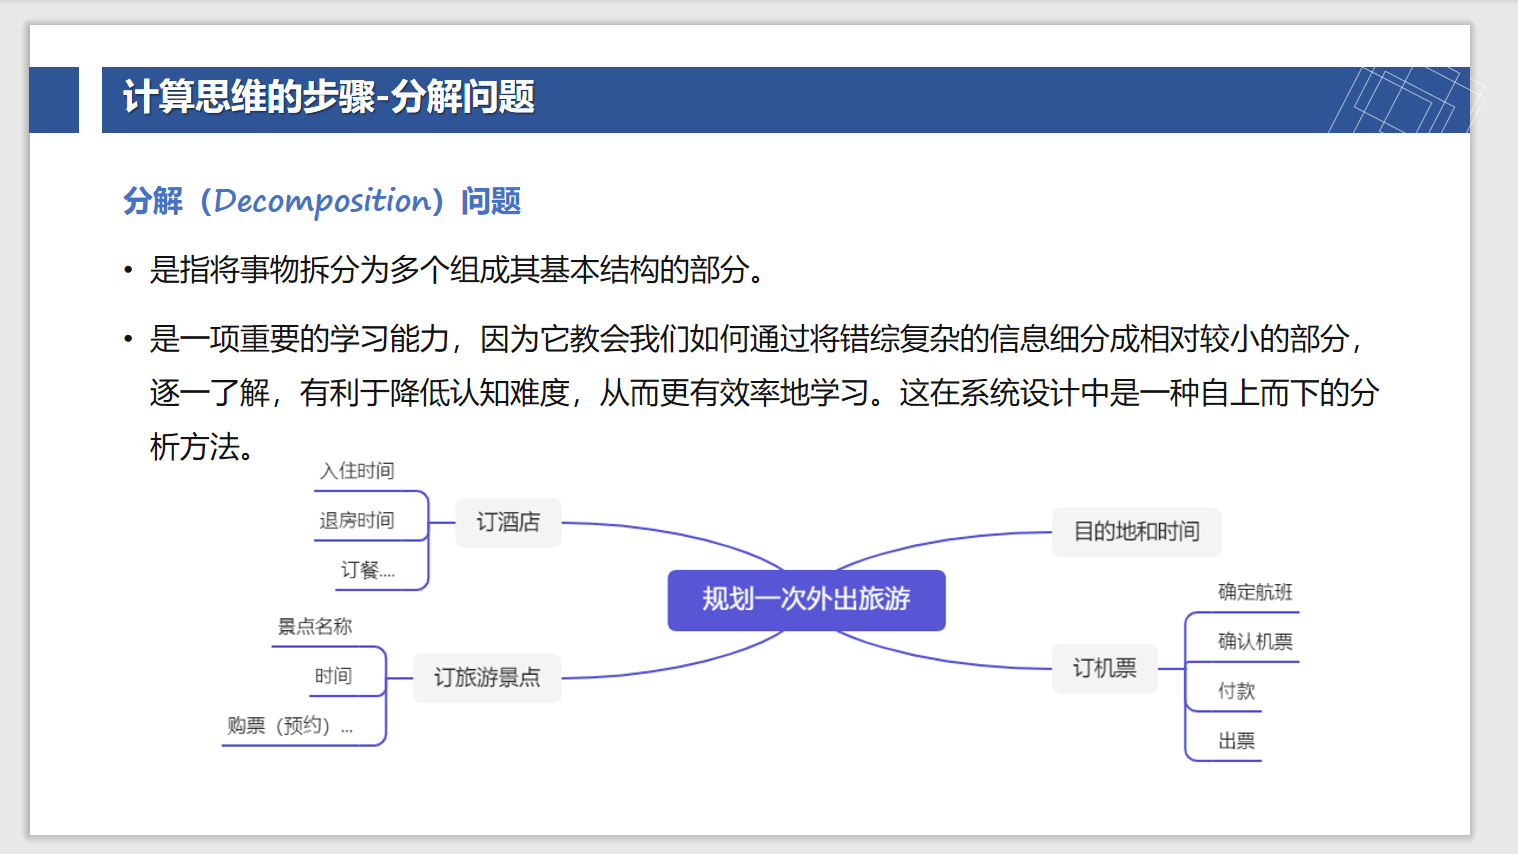Image resolution: width=1518 pixels, height=854 pixels.
Task: Select the 订酒店 branch node
Action: [507, 522]
